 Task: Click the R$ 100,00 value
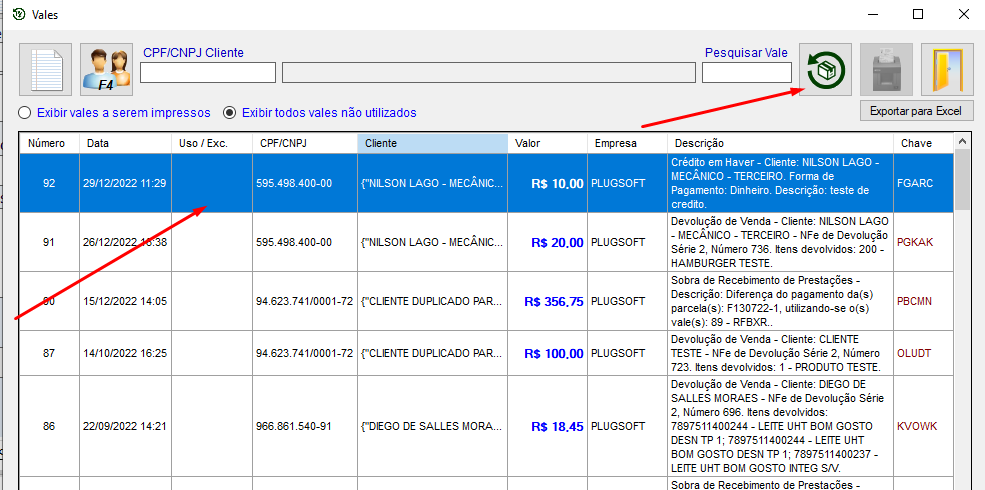(x=554, y=354)
